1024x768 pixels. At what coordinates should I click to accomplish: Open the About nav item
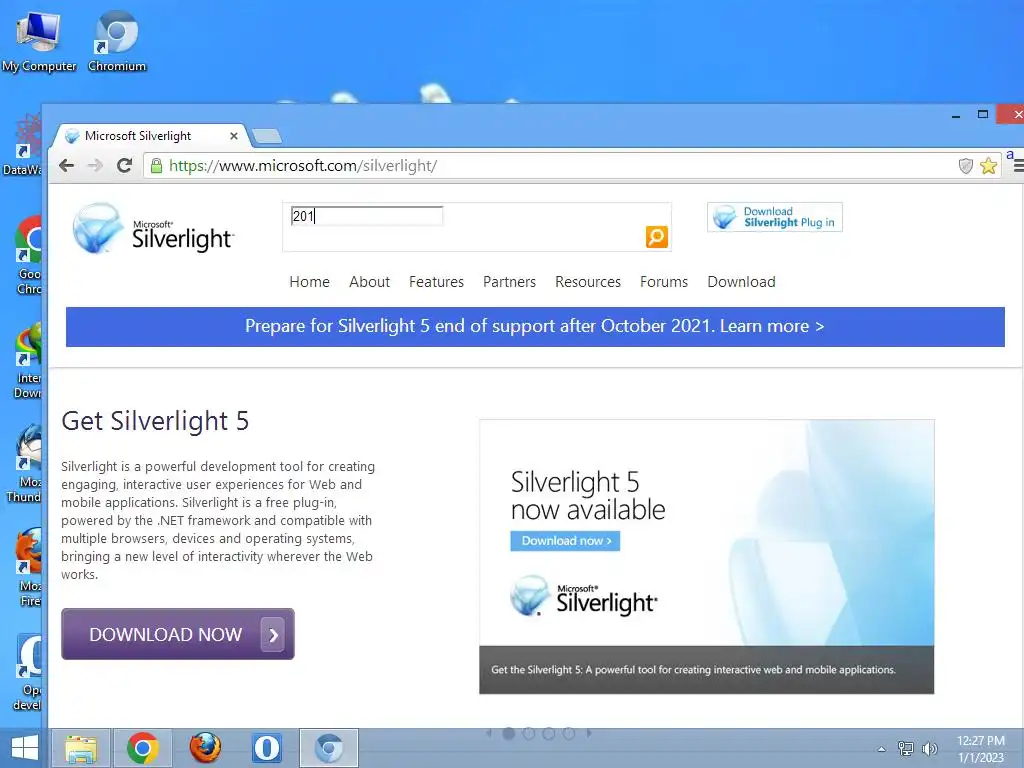(370, 282)
